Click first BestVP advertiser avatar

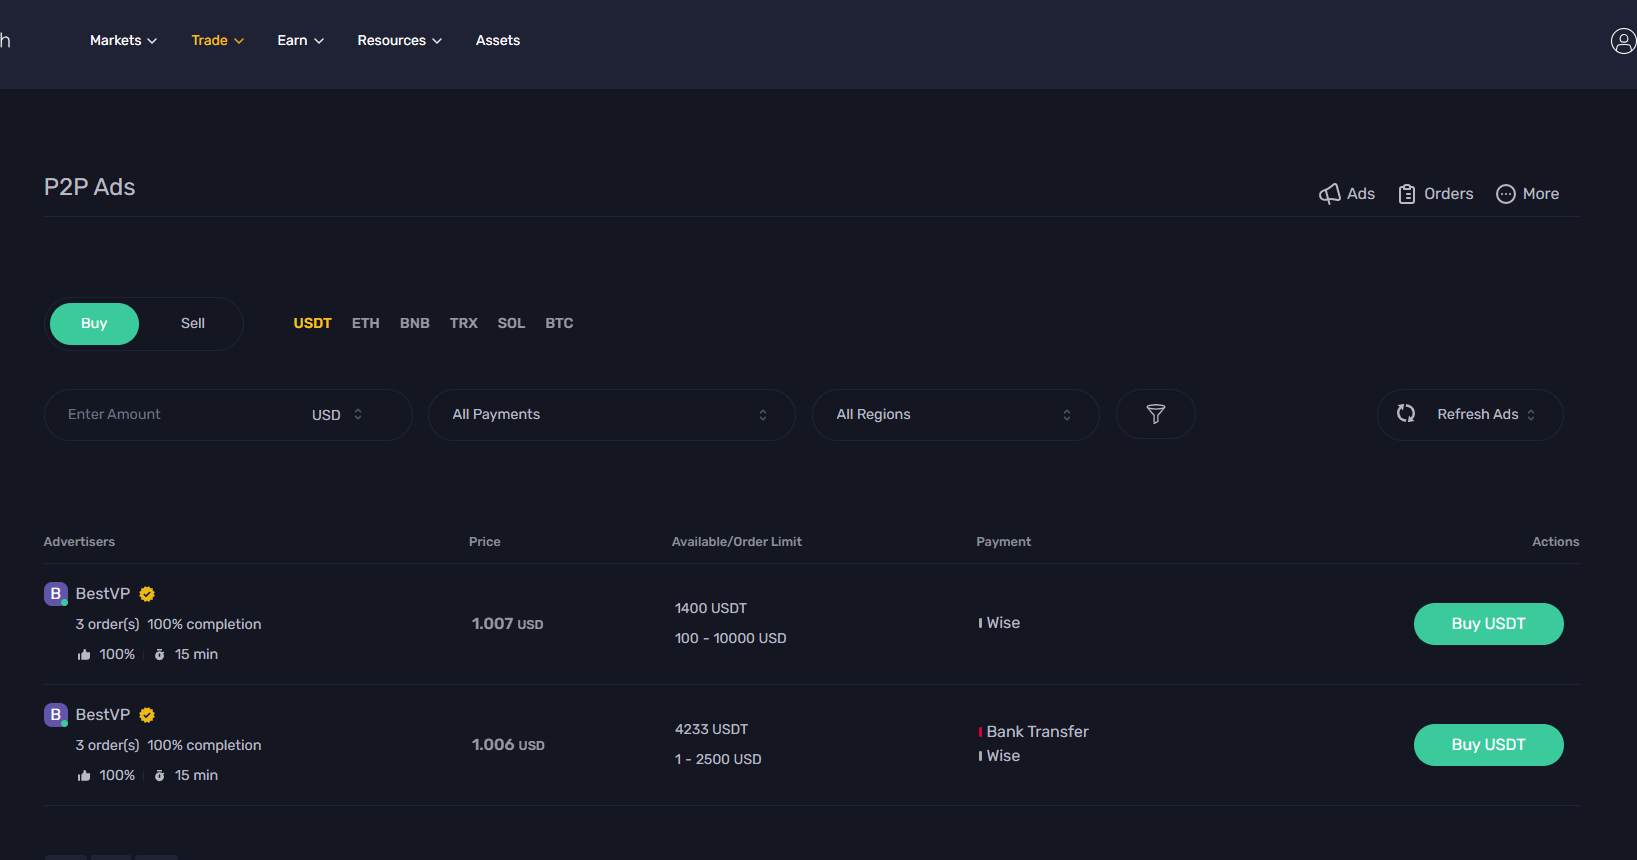tap(56, 594)
